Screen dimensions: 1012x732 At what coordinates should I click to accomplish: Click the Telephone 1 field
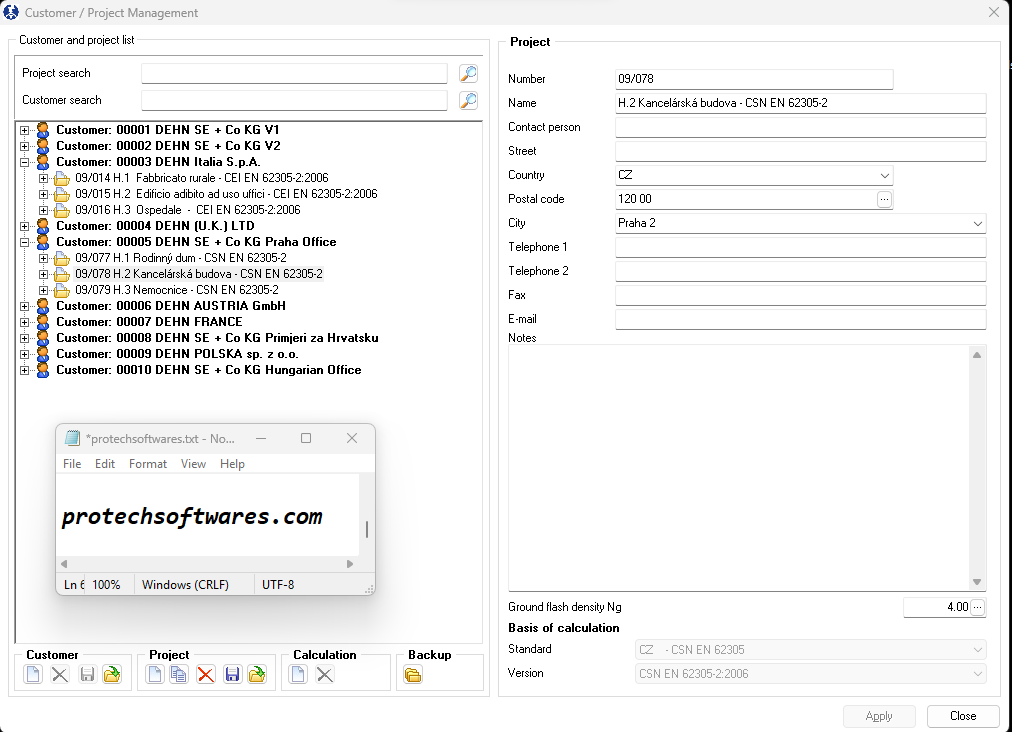point(800,247)
